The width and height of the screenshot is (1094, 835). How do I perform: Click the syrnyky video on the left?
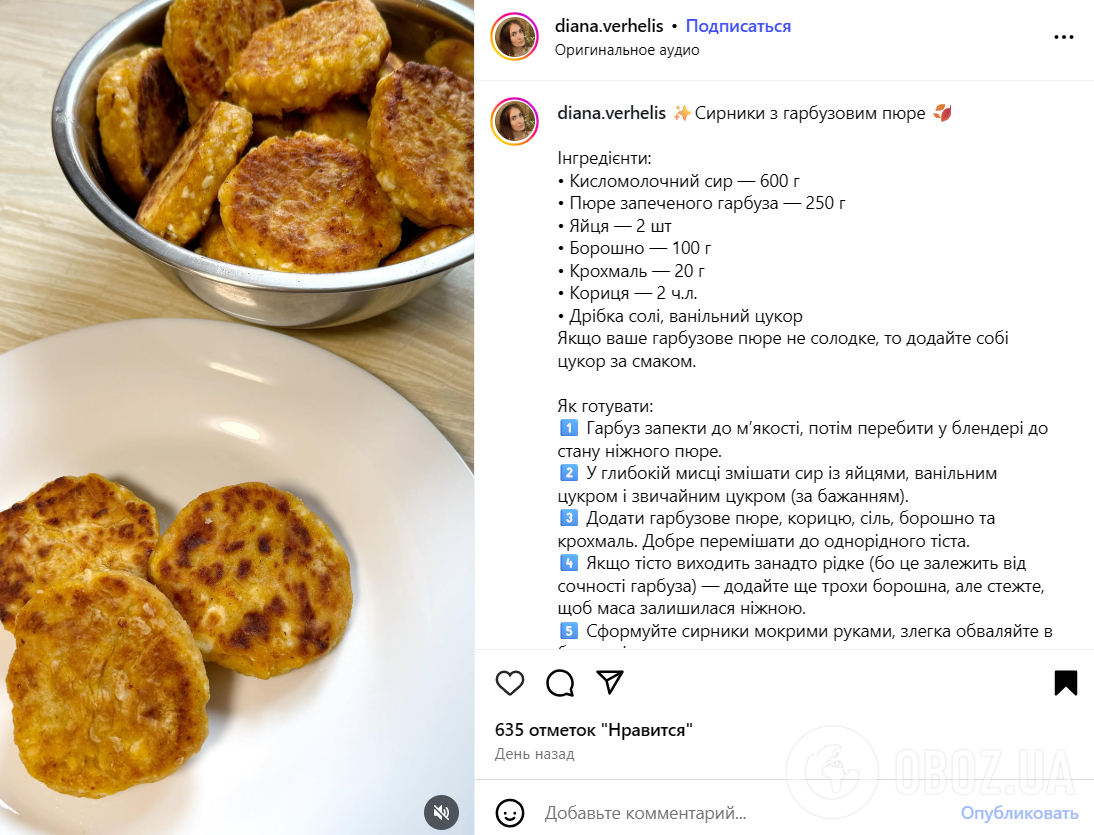(x=237, y=417)
